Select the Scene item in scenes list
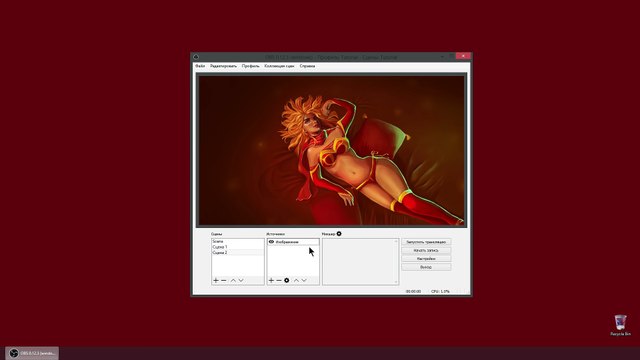Image resolution: width=640 pixels, height=360 pixels. tap(238, 242)
